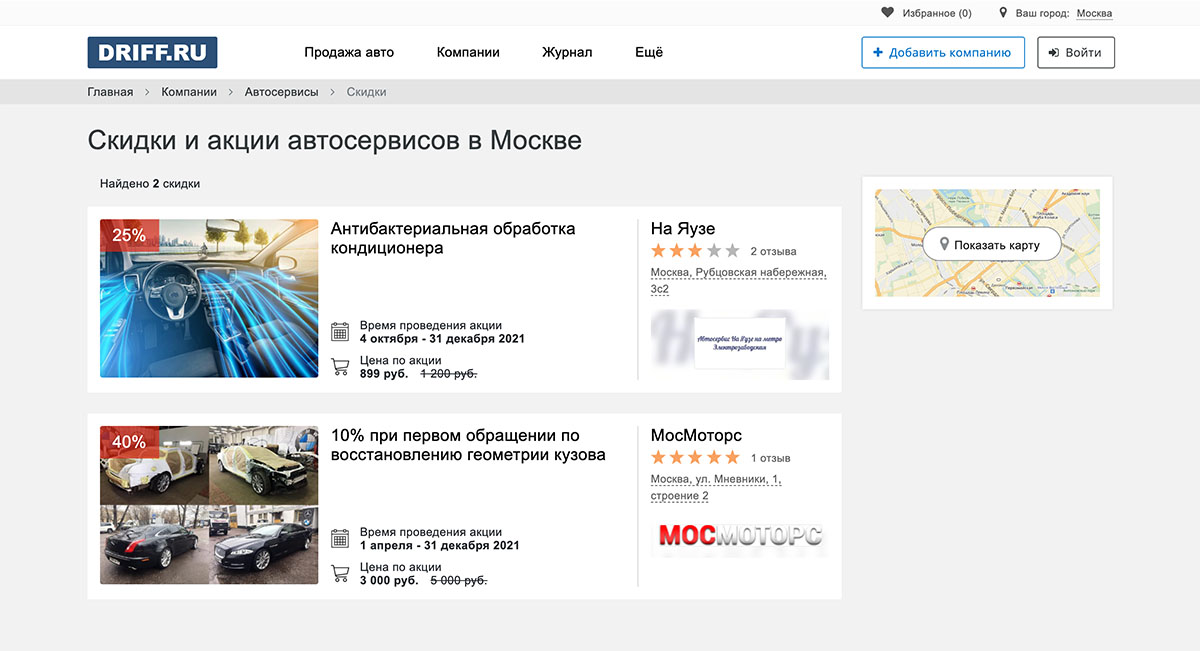Change city by clicking Москва
Image resolution: width=1200 pixels, height=651 pixels.
(1094, 14)
